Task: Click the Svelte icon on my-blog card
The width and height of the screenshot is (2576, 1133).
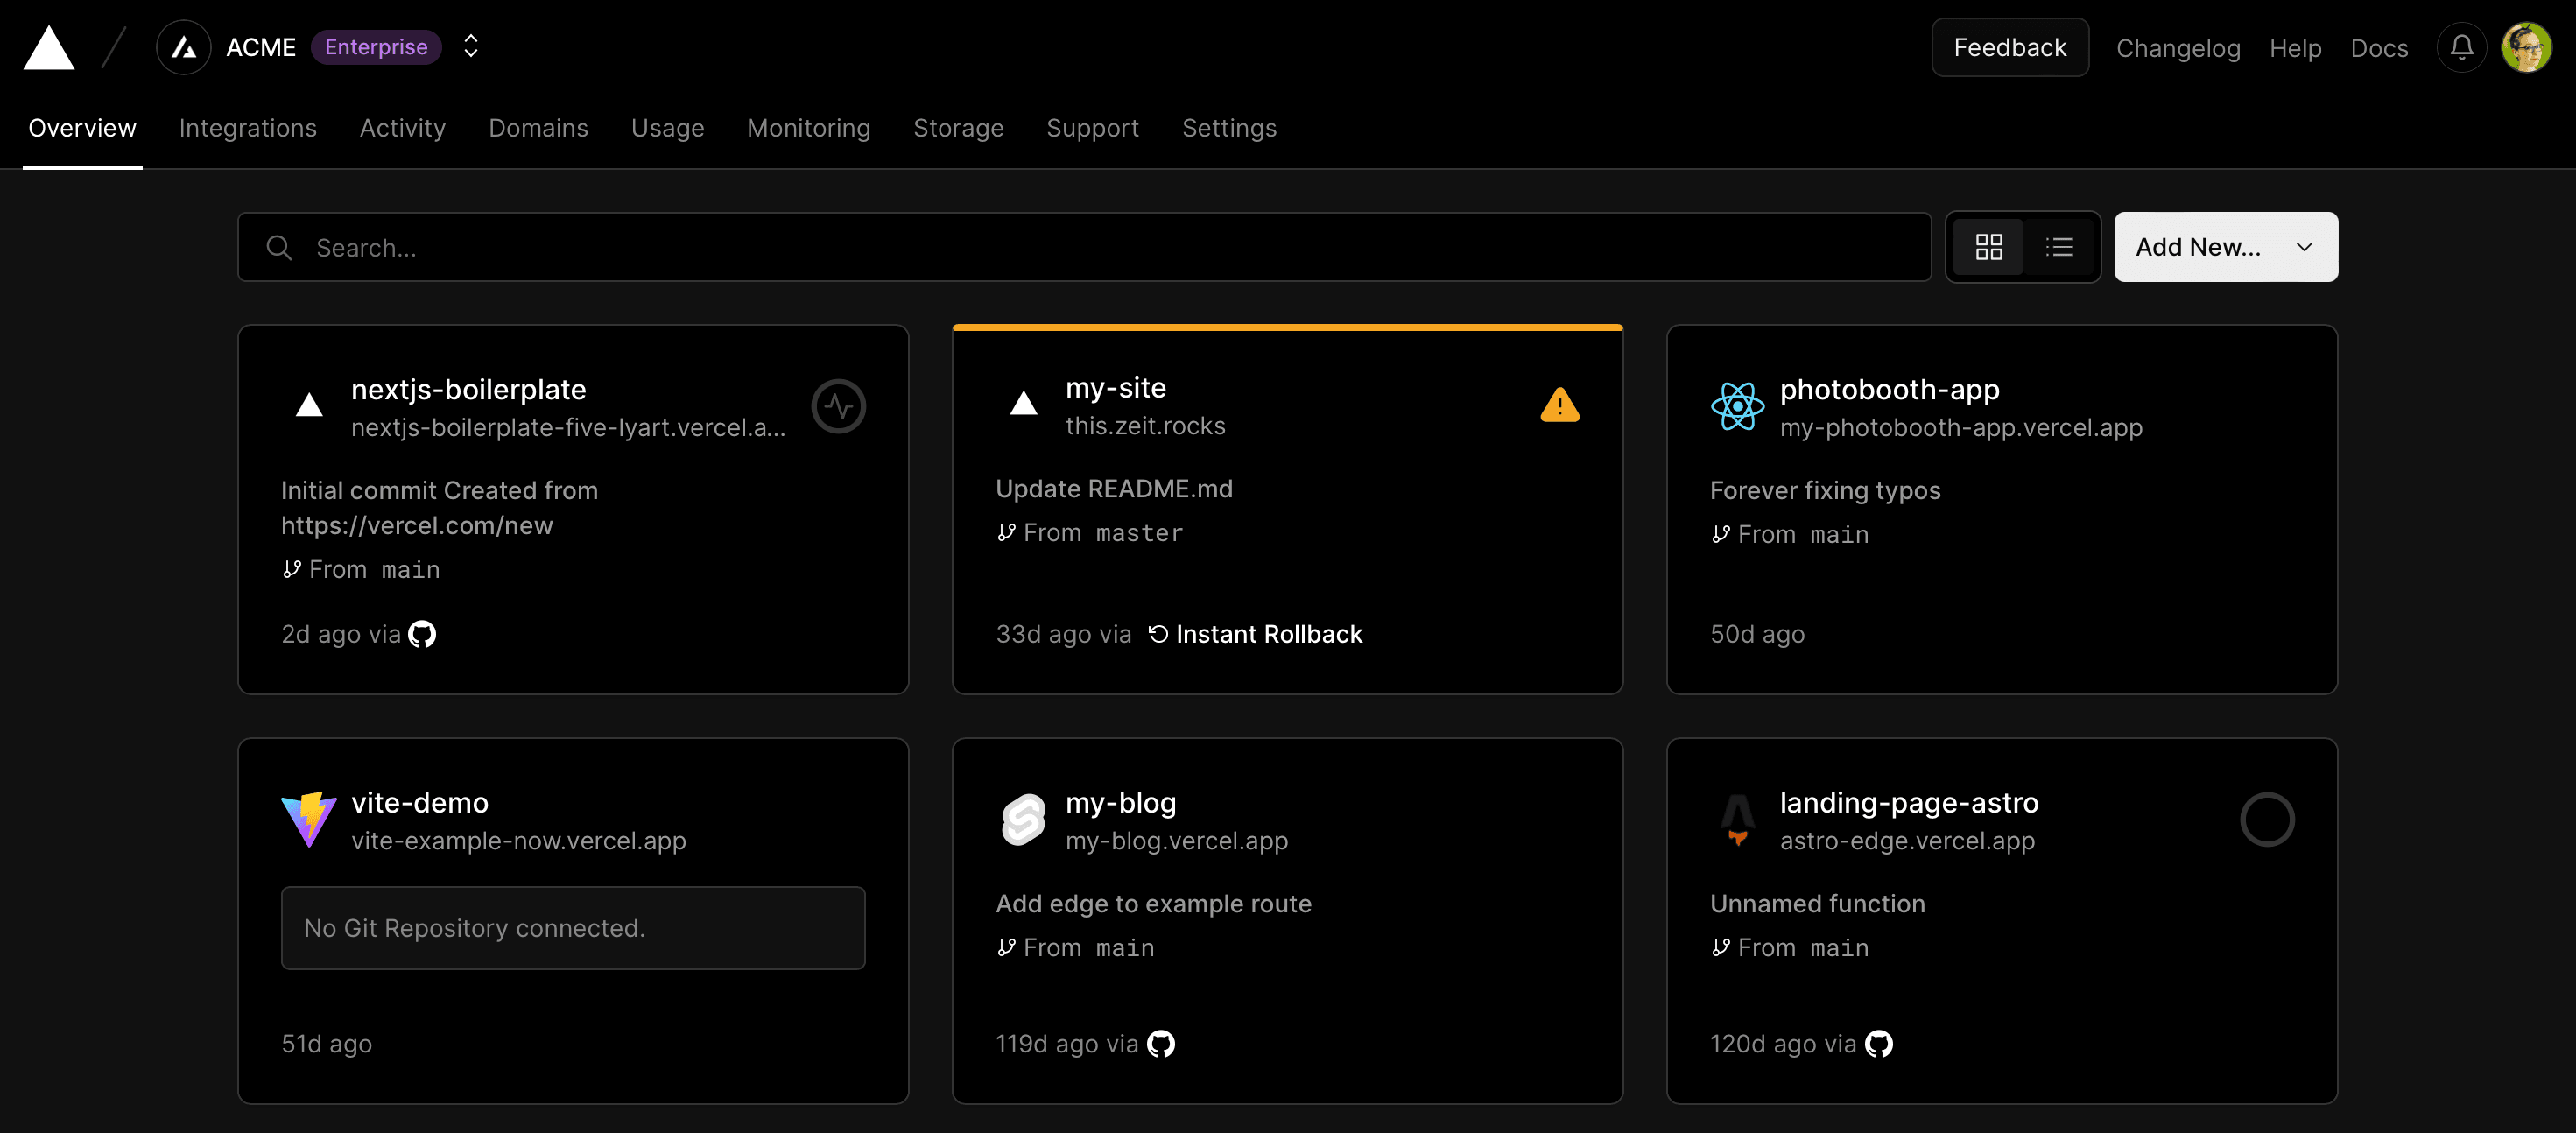Action: point(1023,819)
